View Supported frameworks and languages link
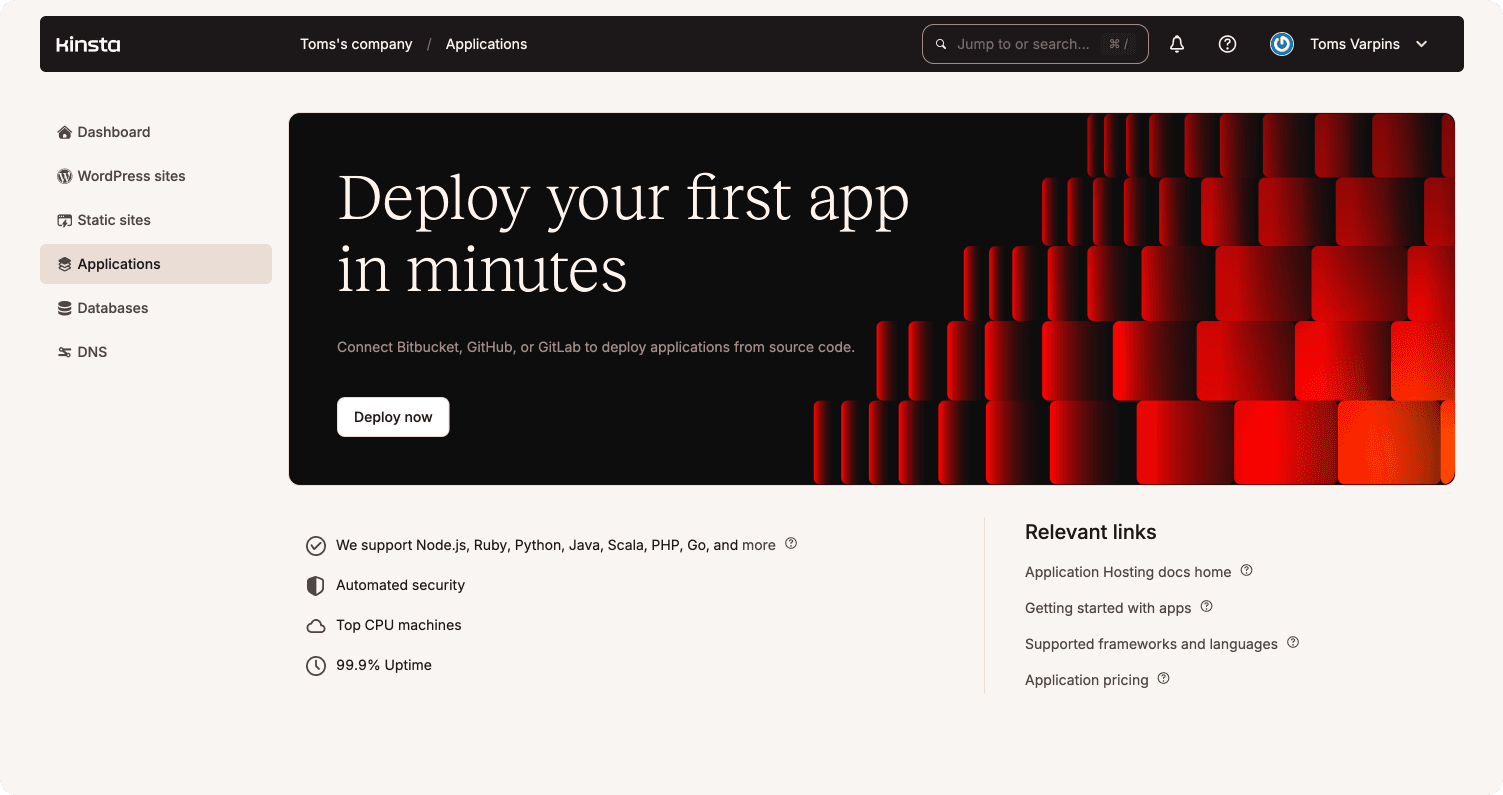Screen dimensions: 1503x795 pos(1151,644)
